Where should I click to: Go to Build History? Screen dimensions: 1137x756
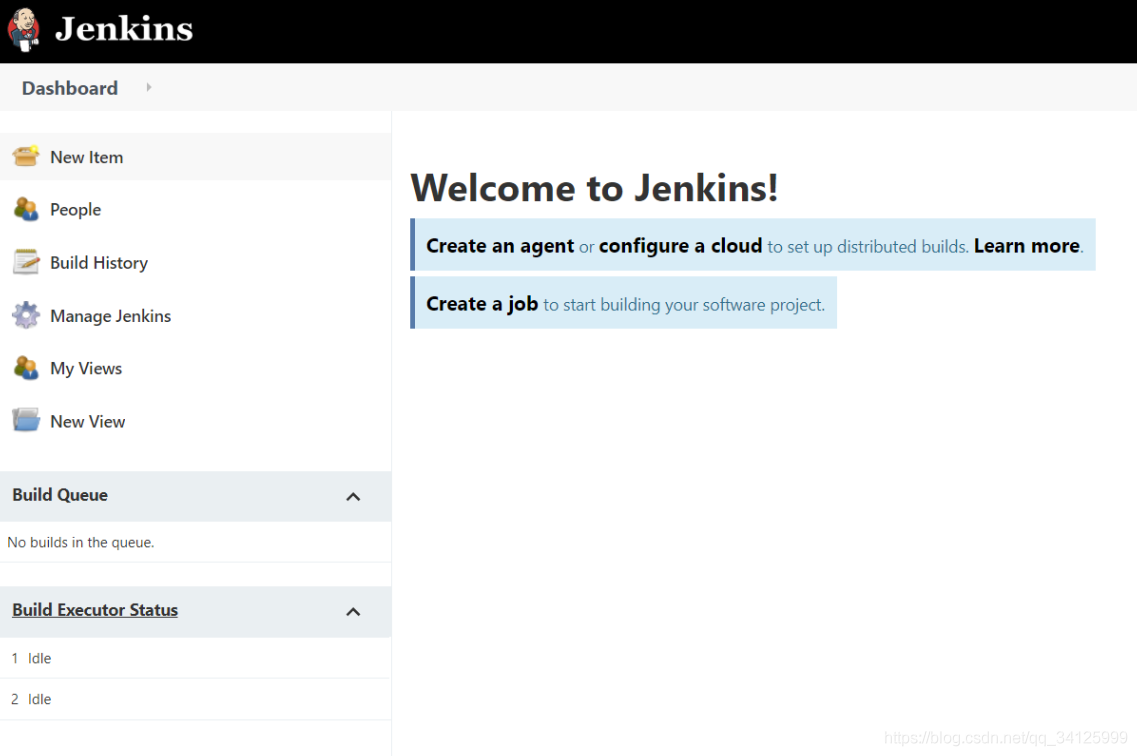[99, 262]
